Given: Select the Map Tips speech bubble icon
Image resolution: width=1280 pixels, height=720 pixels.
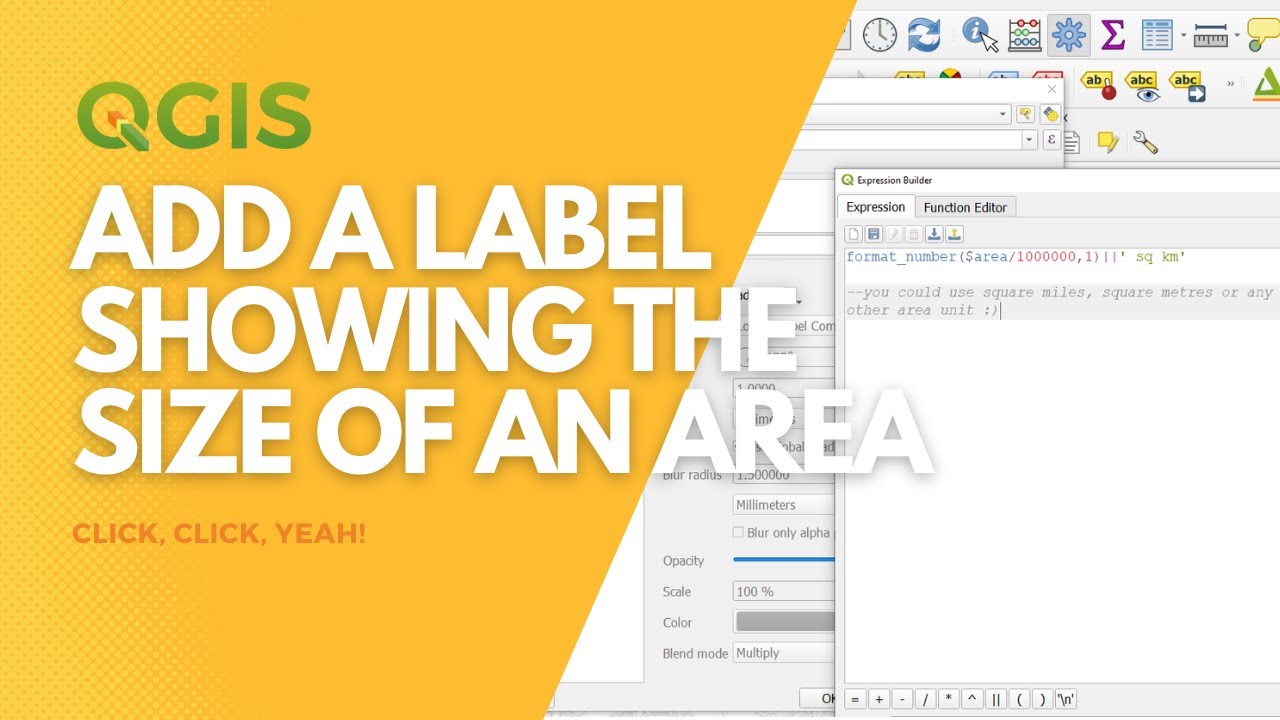Looking at the screenshot, I should point(1264,35).
